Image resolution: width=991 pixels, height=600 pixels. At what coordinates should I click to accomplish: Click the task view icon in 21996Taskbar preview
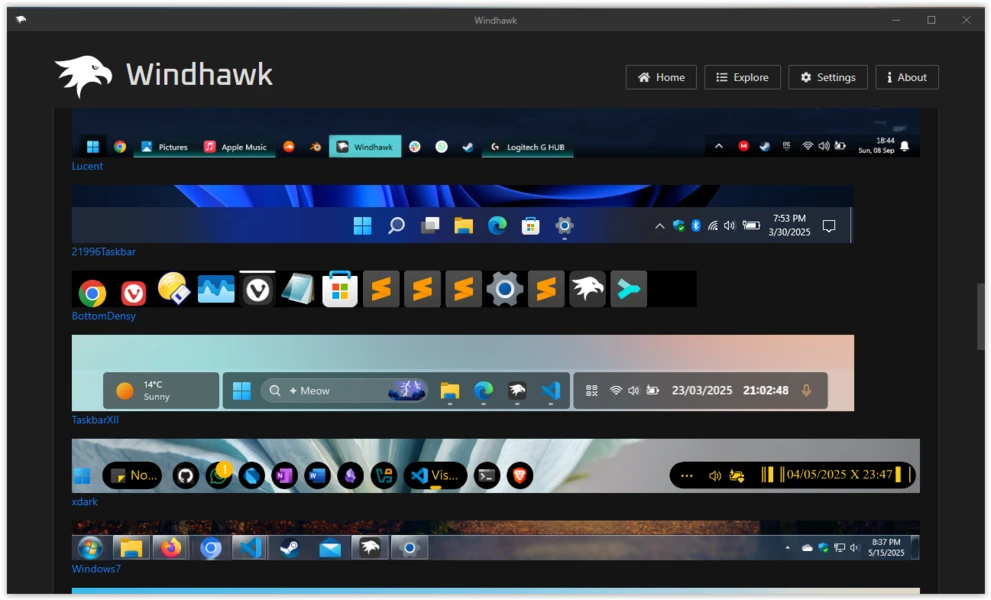coord(430,226)
